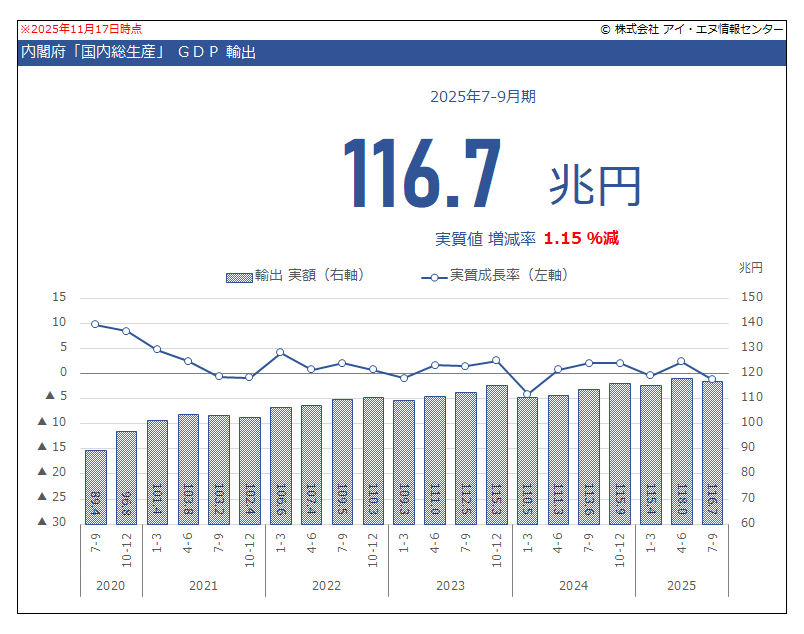Click the copyright symbol before 株式会社
Screen dimensions: 804x634
point(605,30)
